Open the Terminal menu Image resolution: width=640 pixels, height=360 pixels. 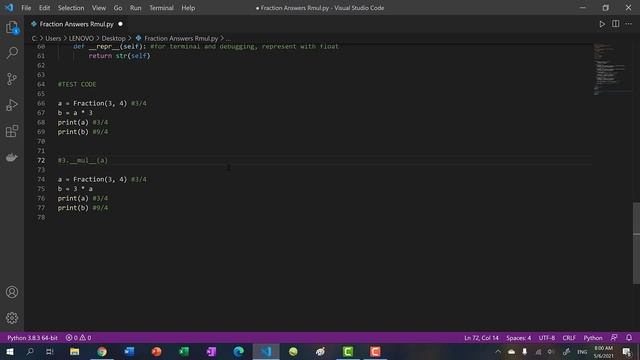(161, 8)
